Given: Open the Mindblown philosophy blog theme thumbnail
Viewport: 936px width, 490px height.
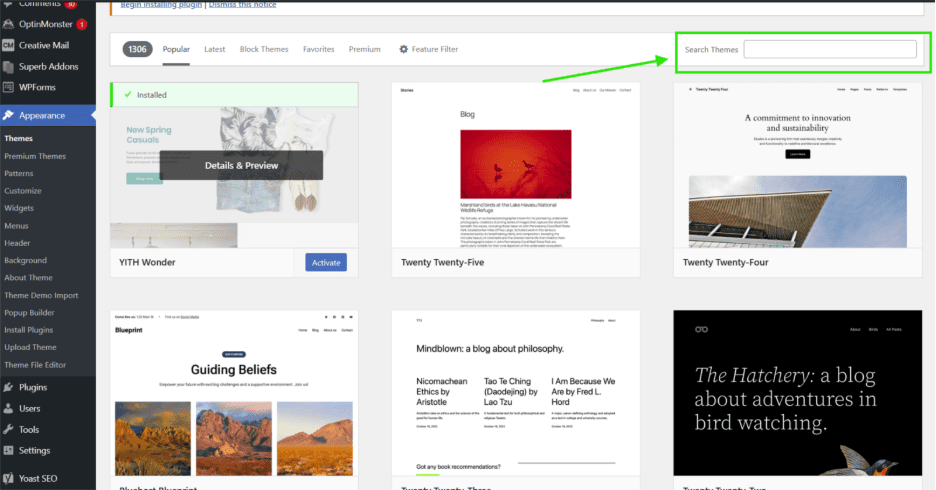Looking at the screenshot, I should (516, 393).
